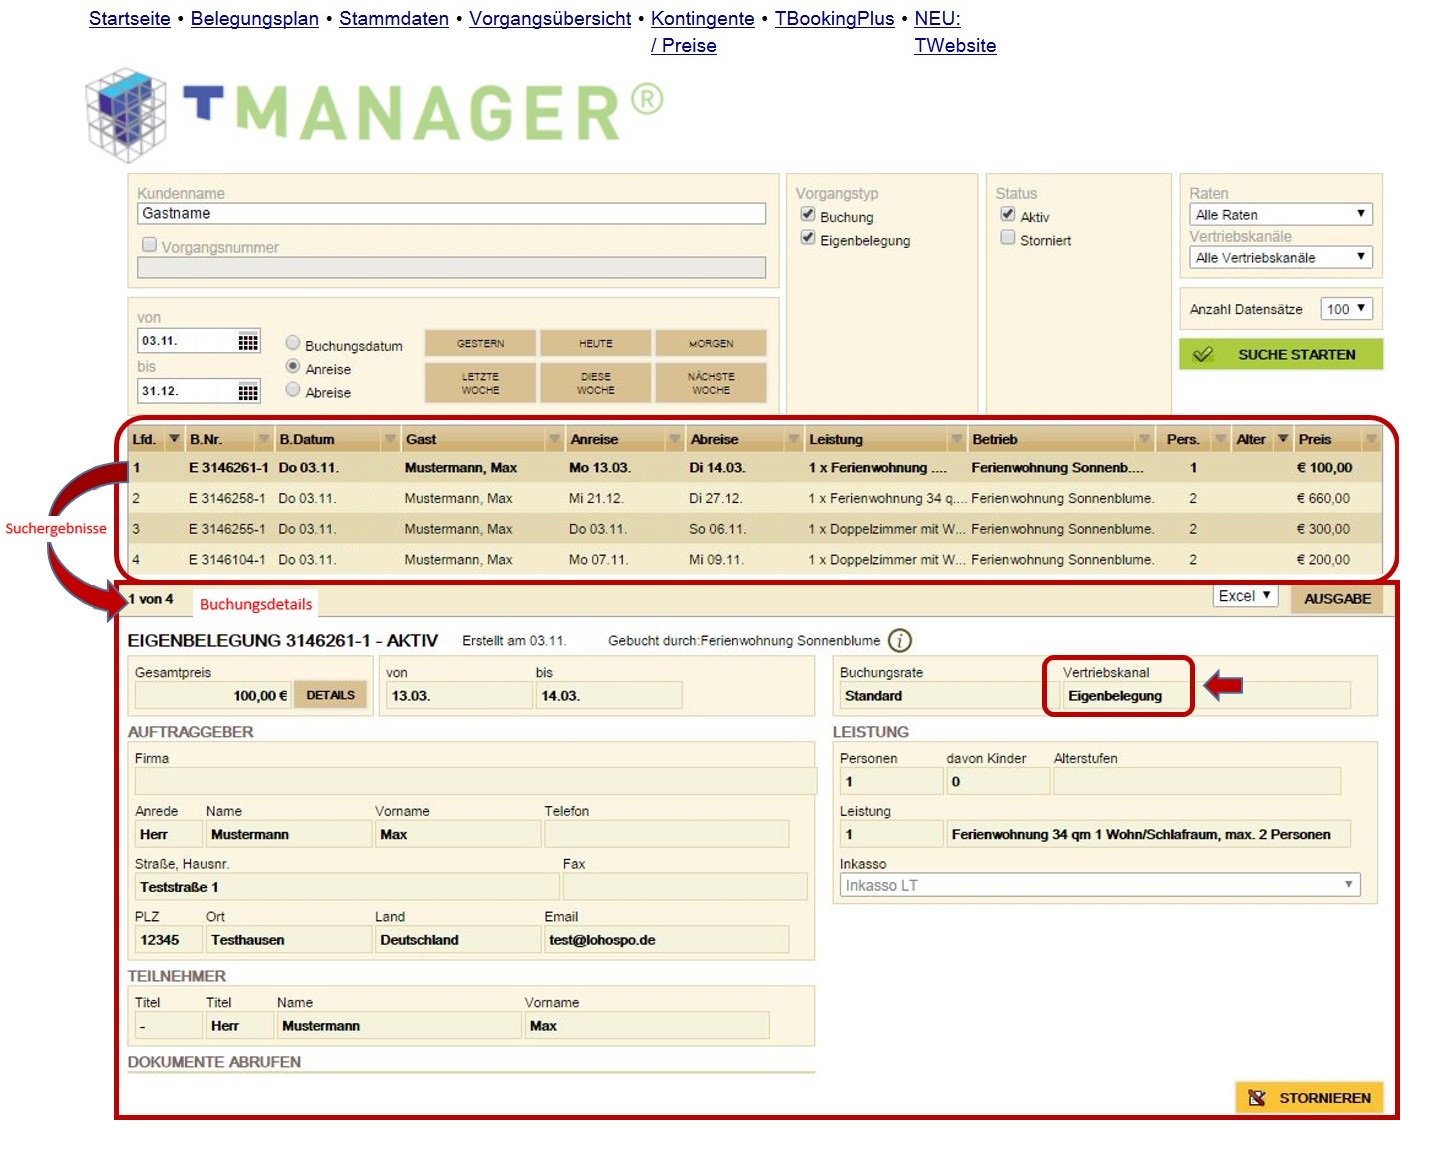Click the DIESE WOCHE button
1430x1158 pixels.
tap(596, 383)
